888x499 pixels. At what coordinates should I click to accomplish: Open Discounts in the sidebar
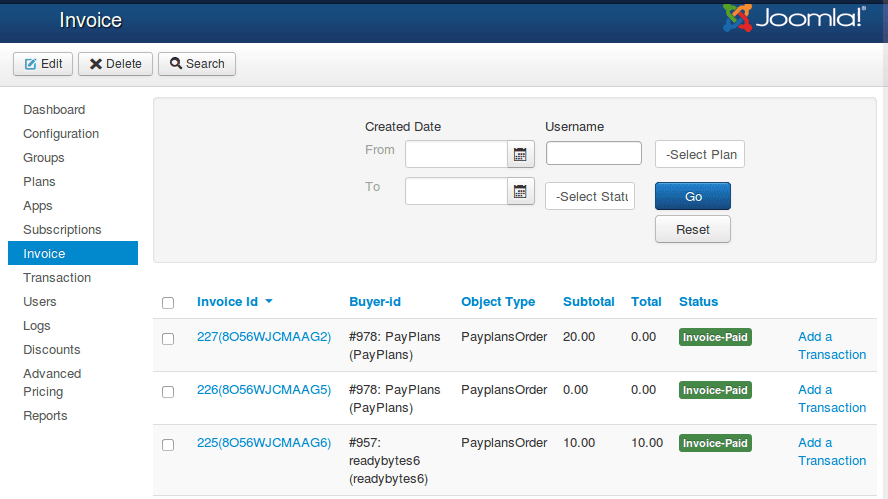pos(52,349)
